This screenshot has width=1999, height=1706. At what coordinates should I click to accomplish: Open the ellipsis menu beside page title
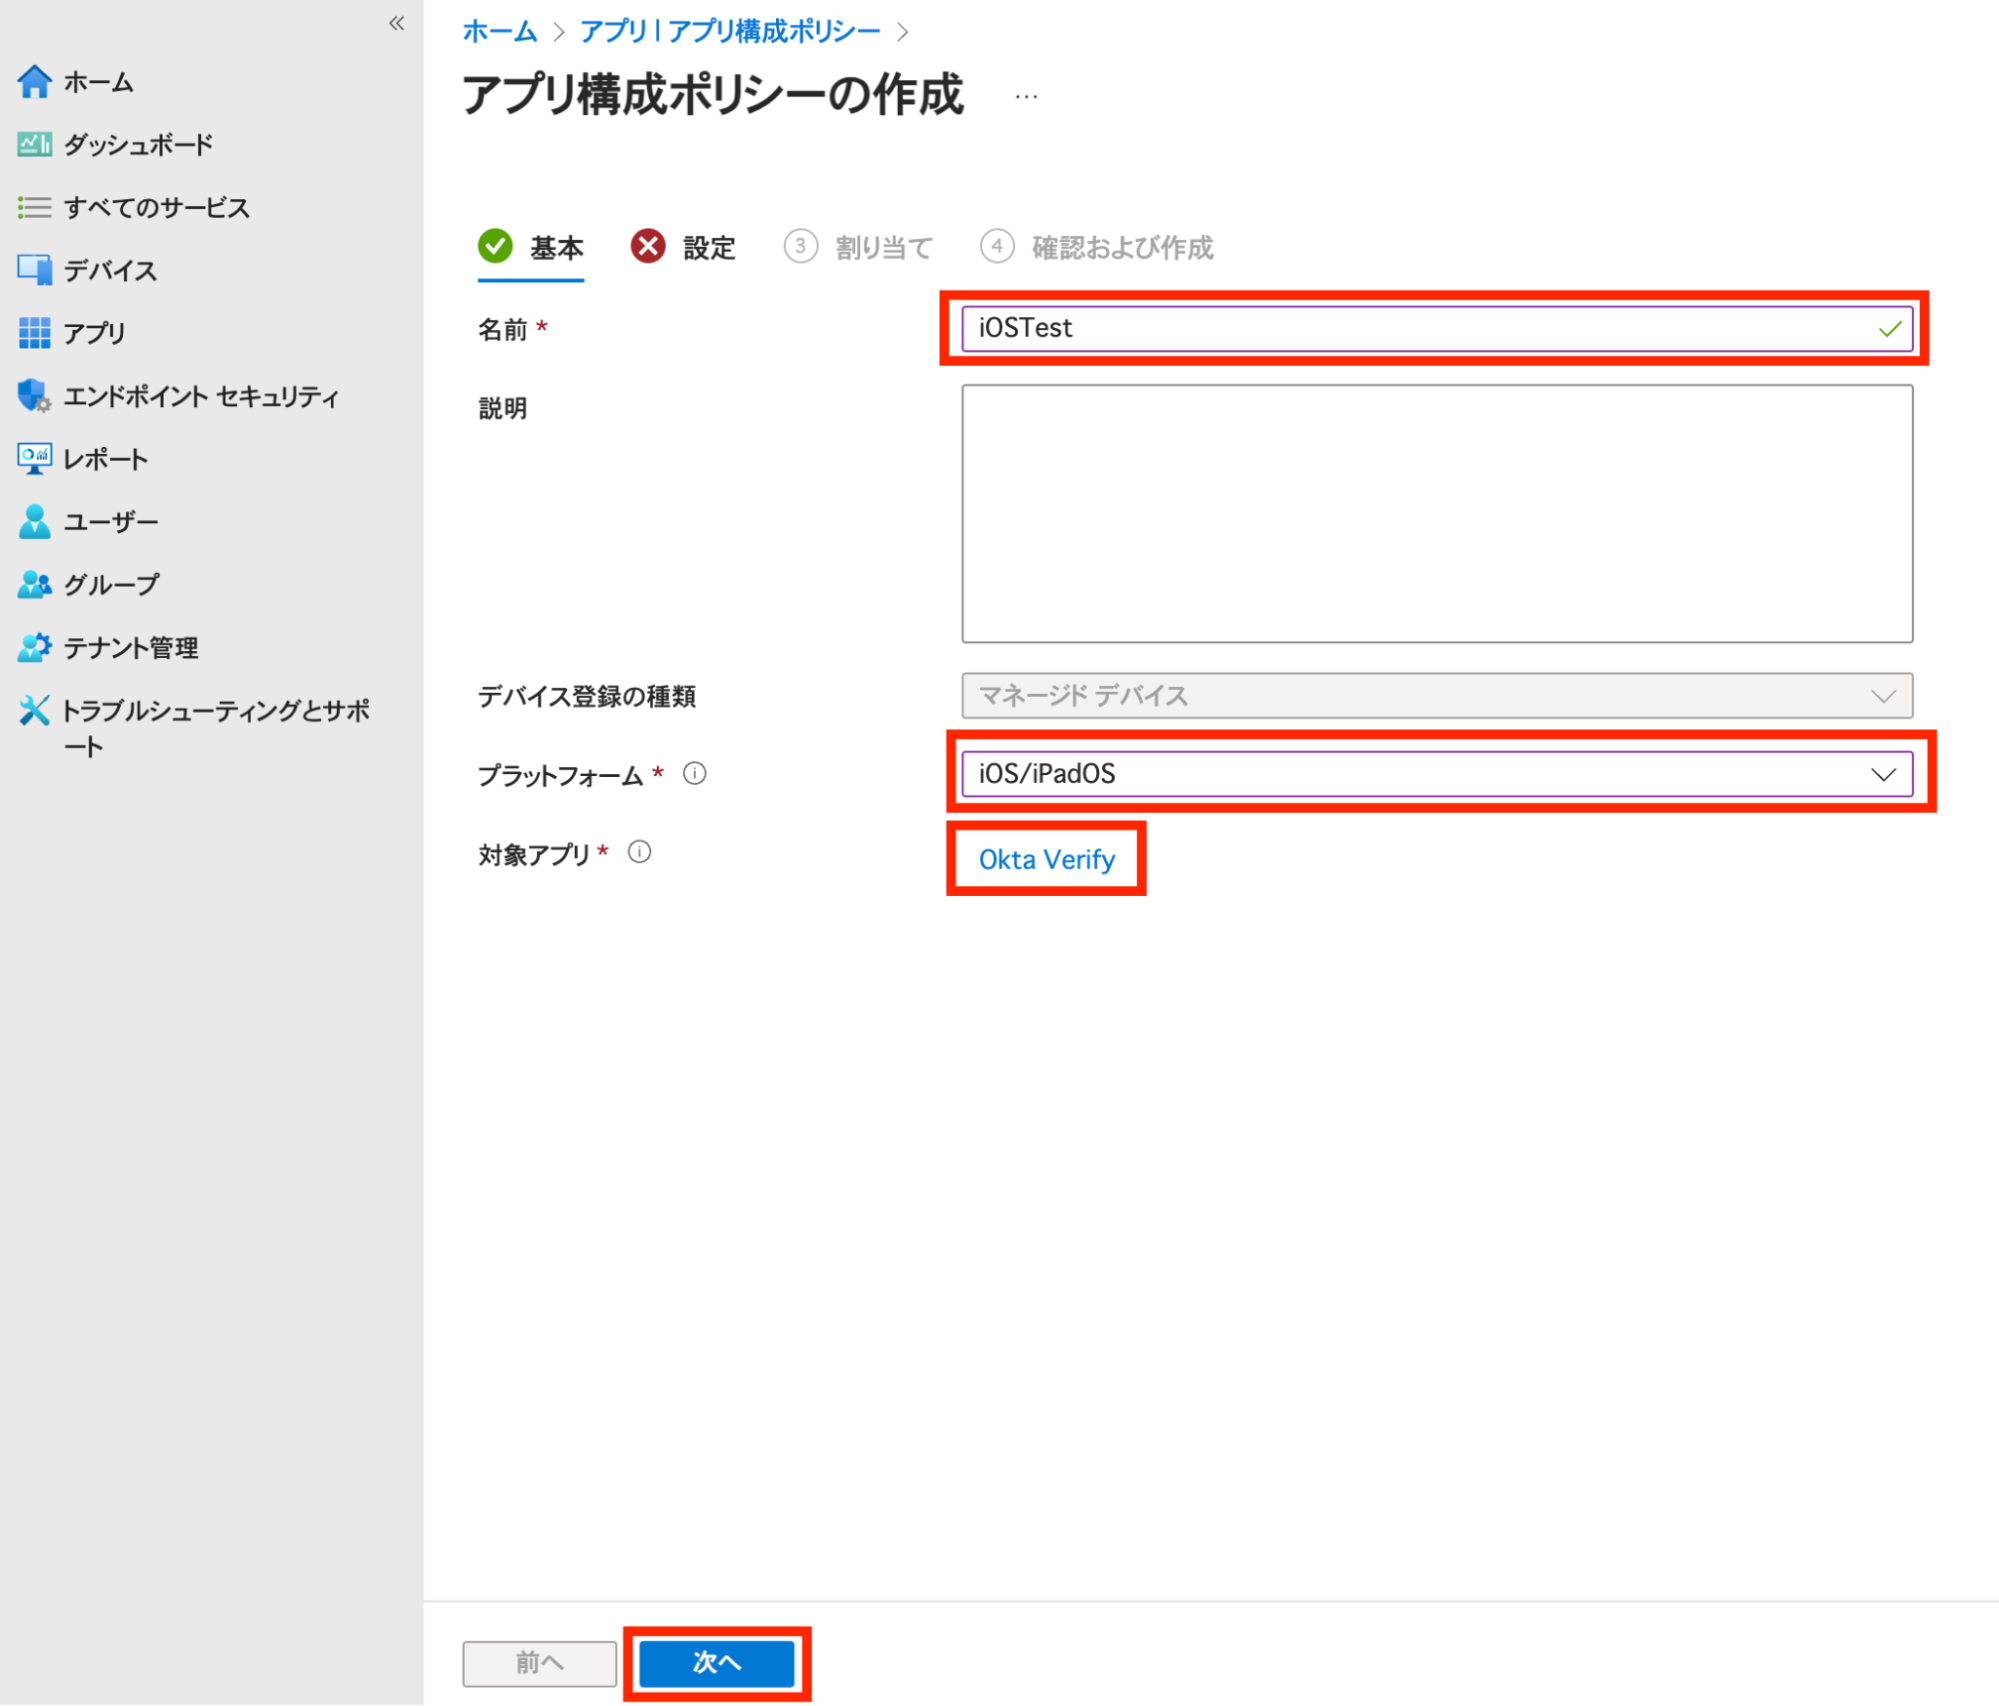[x=1026, y=97]
